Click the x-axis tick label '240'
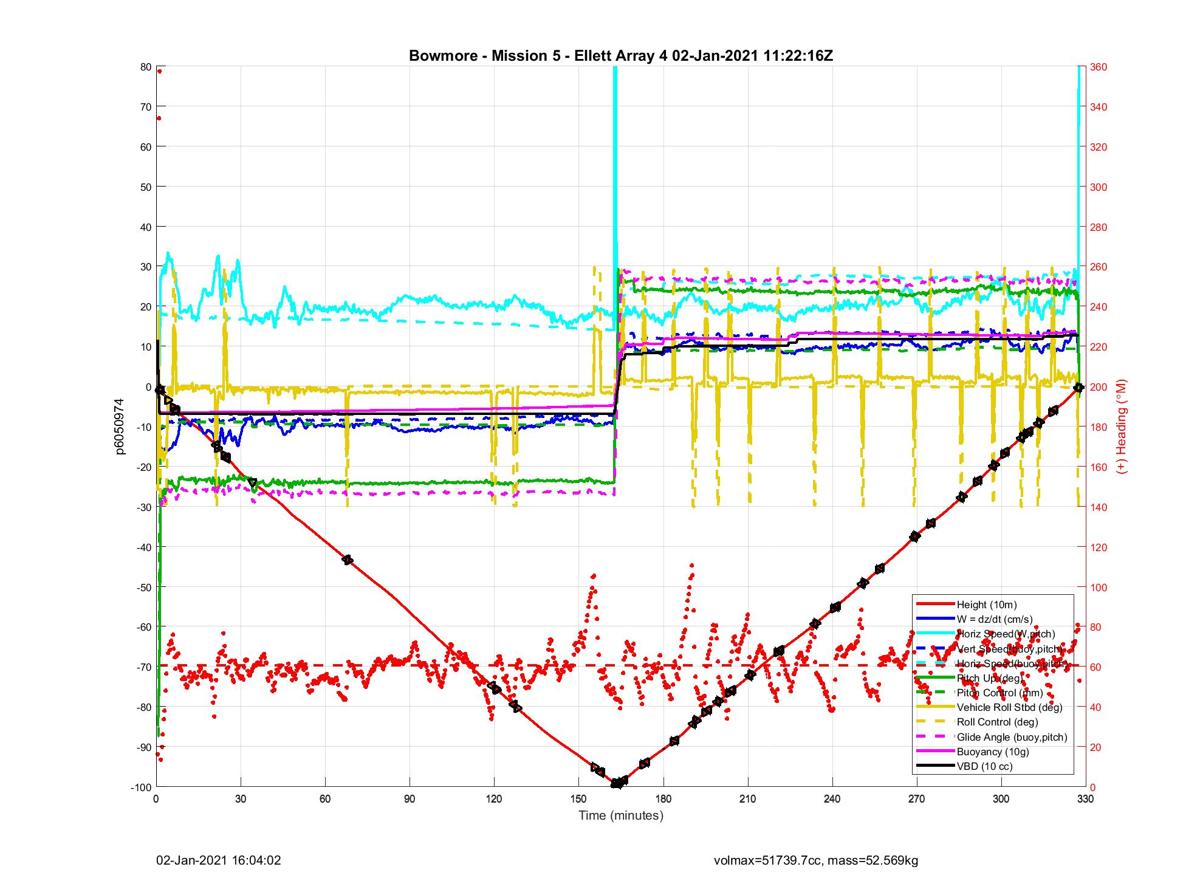Viewport: 1200px width, 885px height. (x=832, y=799)
